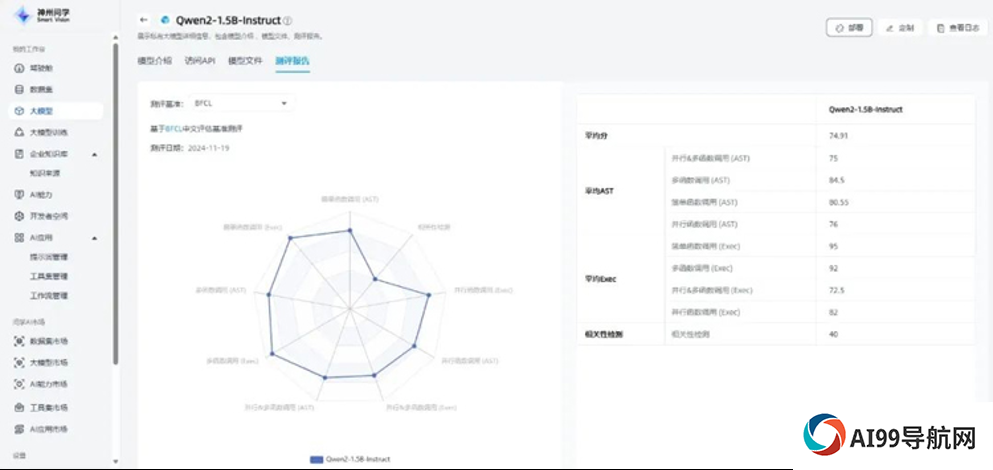The width and height of the screenshot is (993, 470).
Task: Open the 数据集 dataset sidebar icon
Action: coord(19,90)
